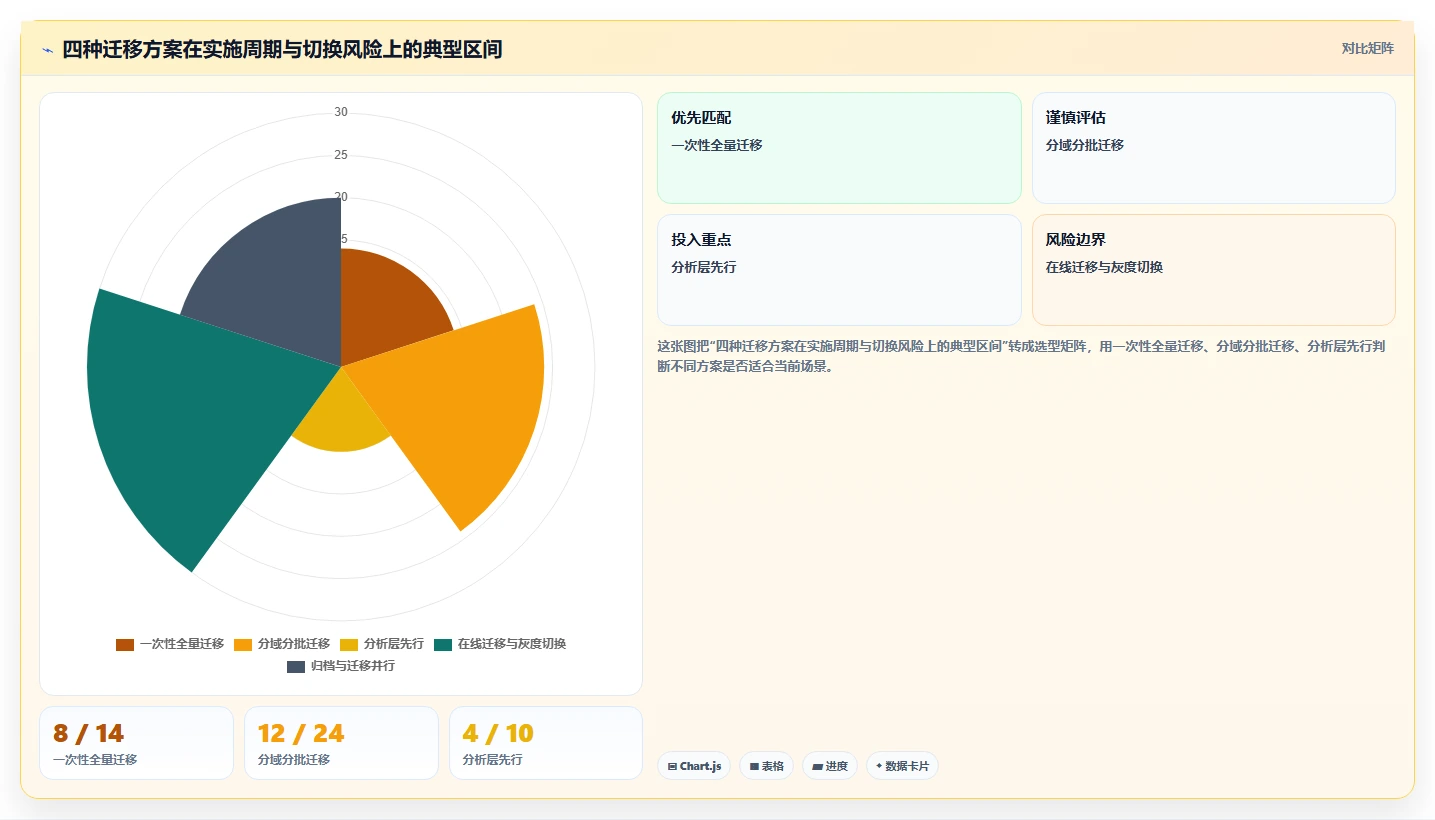The height and width of the screenshot is (820, 1435).
Task: Click the 进度 tag
Action: point(830,766)
